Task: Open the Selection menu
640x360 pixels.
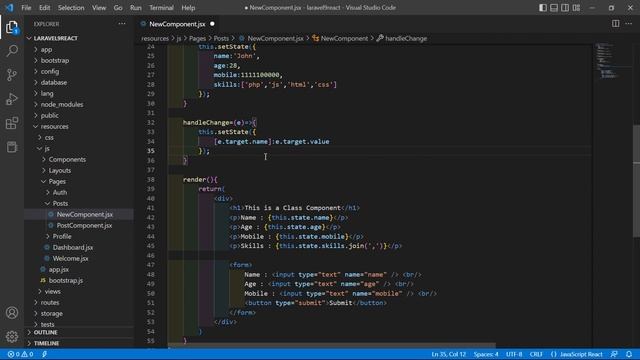Action: click(x=71, y=8)
